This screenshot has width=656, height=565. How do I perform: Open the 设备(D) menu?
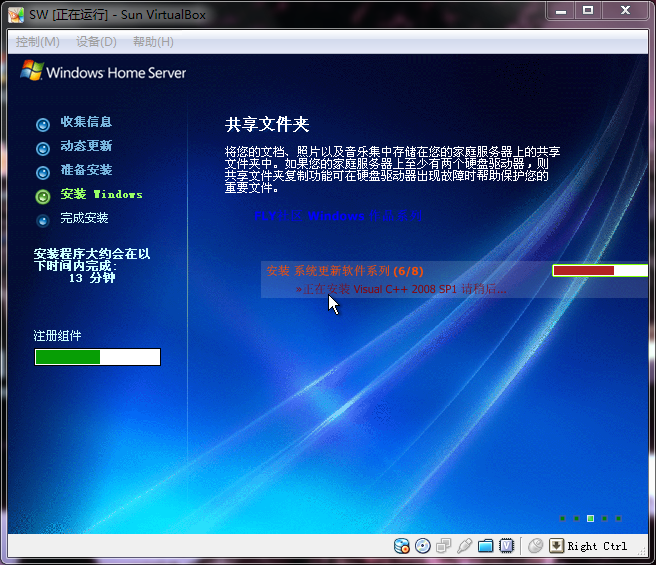pyautogui.click(x=96, y=42)
